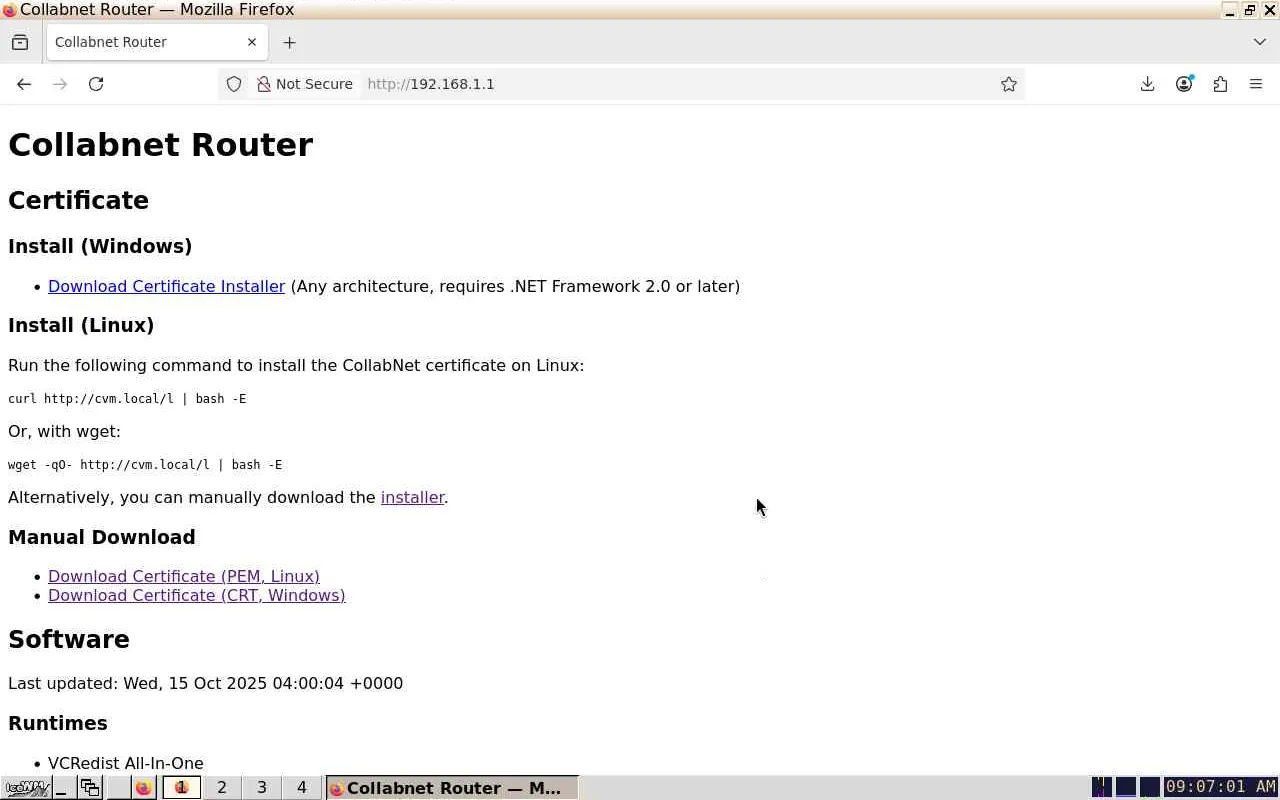Screen dimensions: 1280x800
Task: Click the forward navigation arrow
Action: (x=60, y=84)
